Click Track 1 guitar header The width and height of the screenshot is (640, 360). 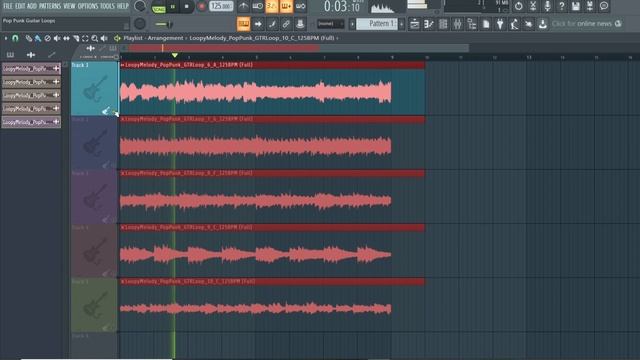point(94,88)
